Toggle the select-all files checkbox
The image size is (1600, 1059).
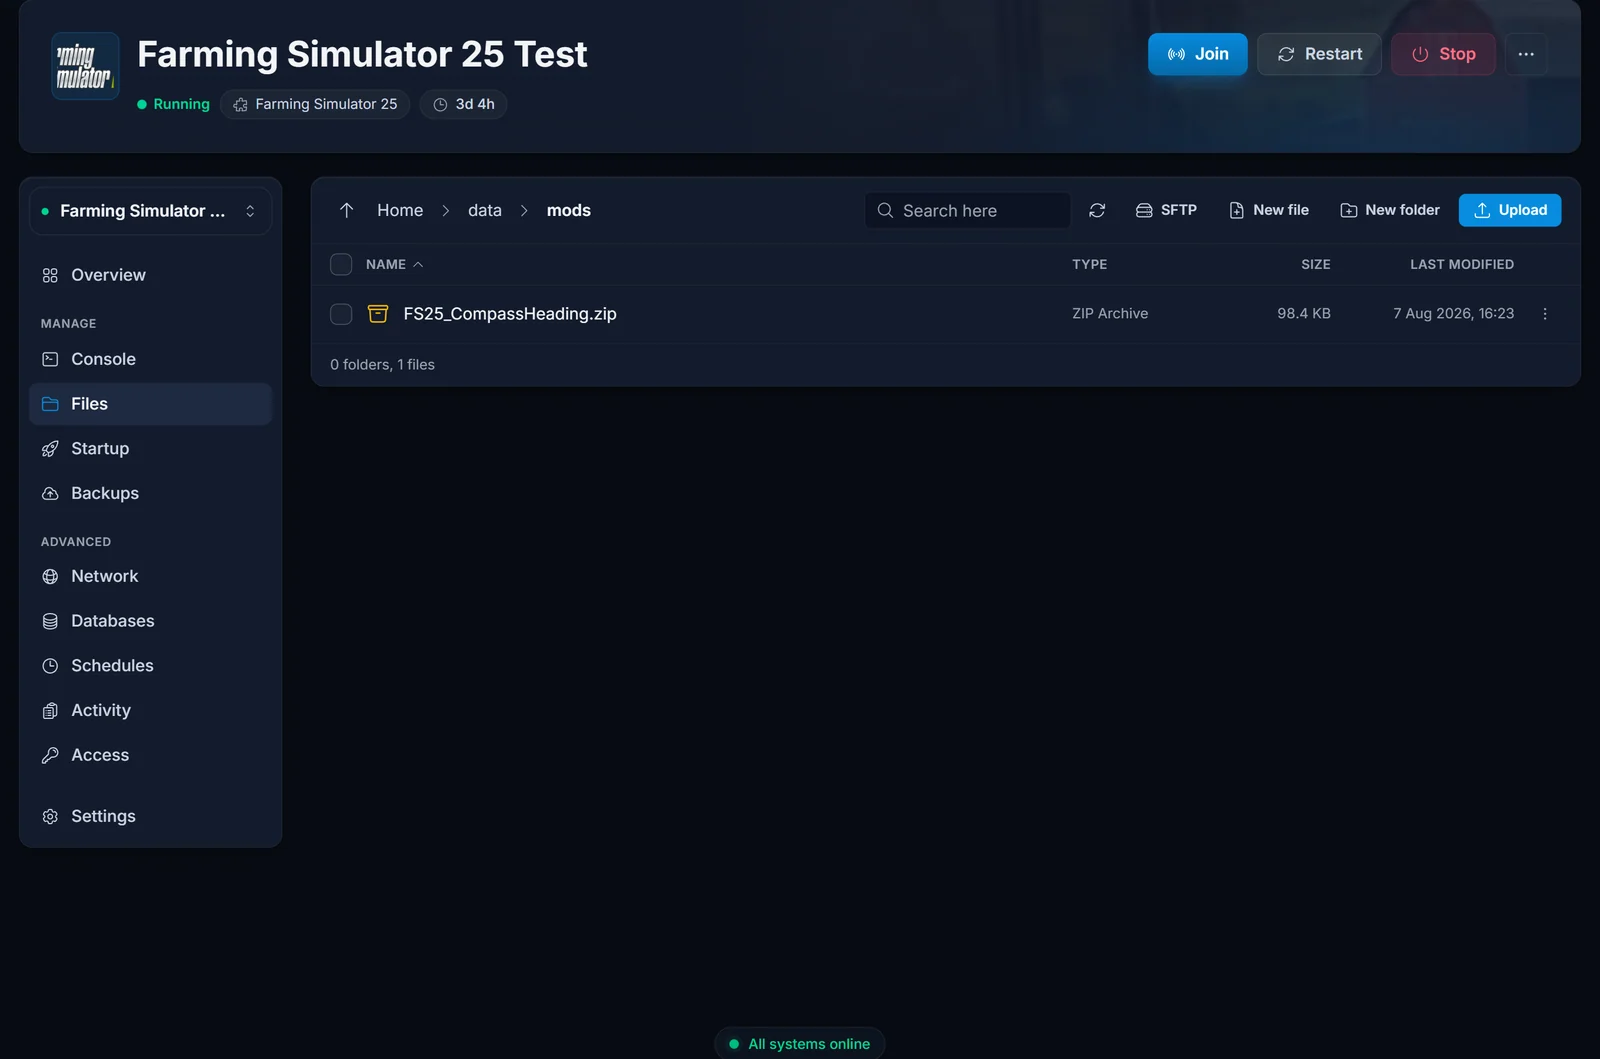341,264
